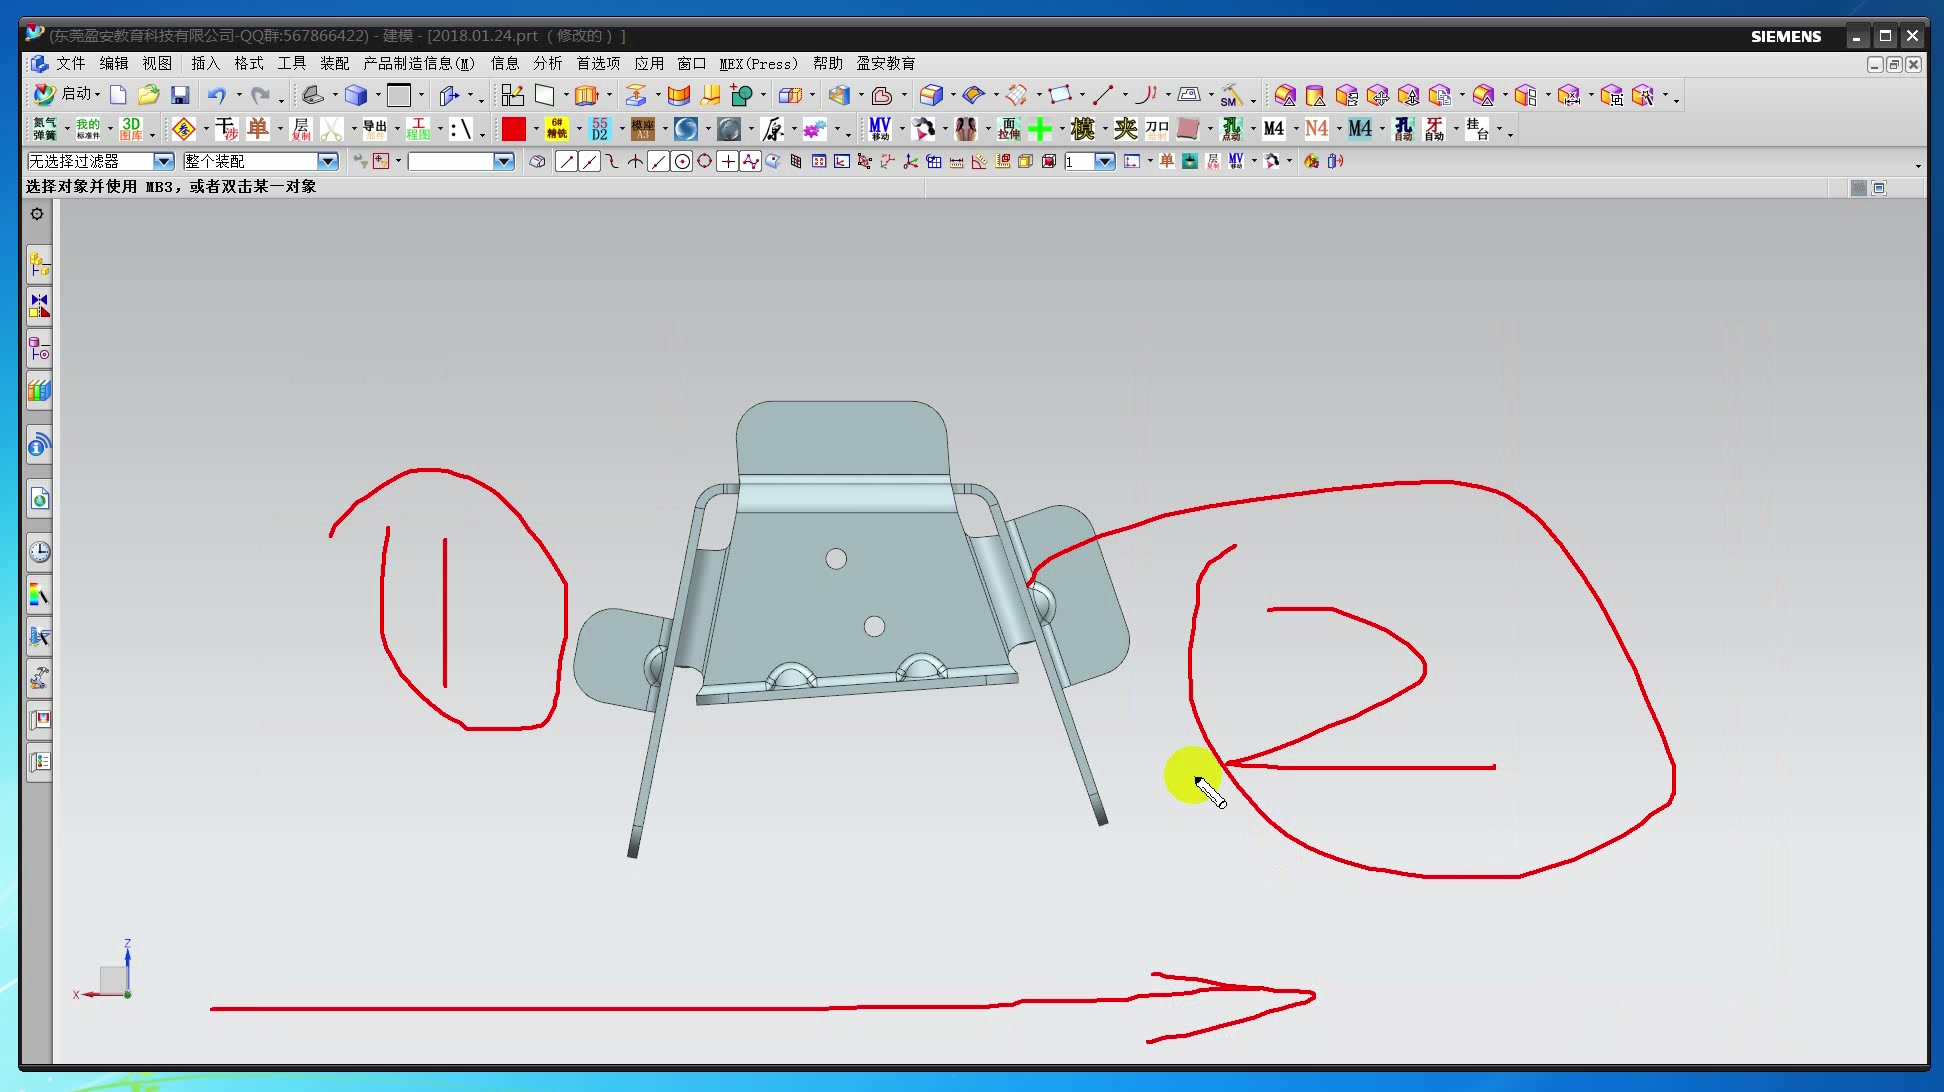Click the M4 white toolbar button
The height and width of the screenshot is (1092, 1944).
1273,129
